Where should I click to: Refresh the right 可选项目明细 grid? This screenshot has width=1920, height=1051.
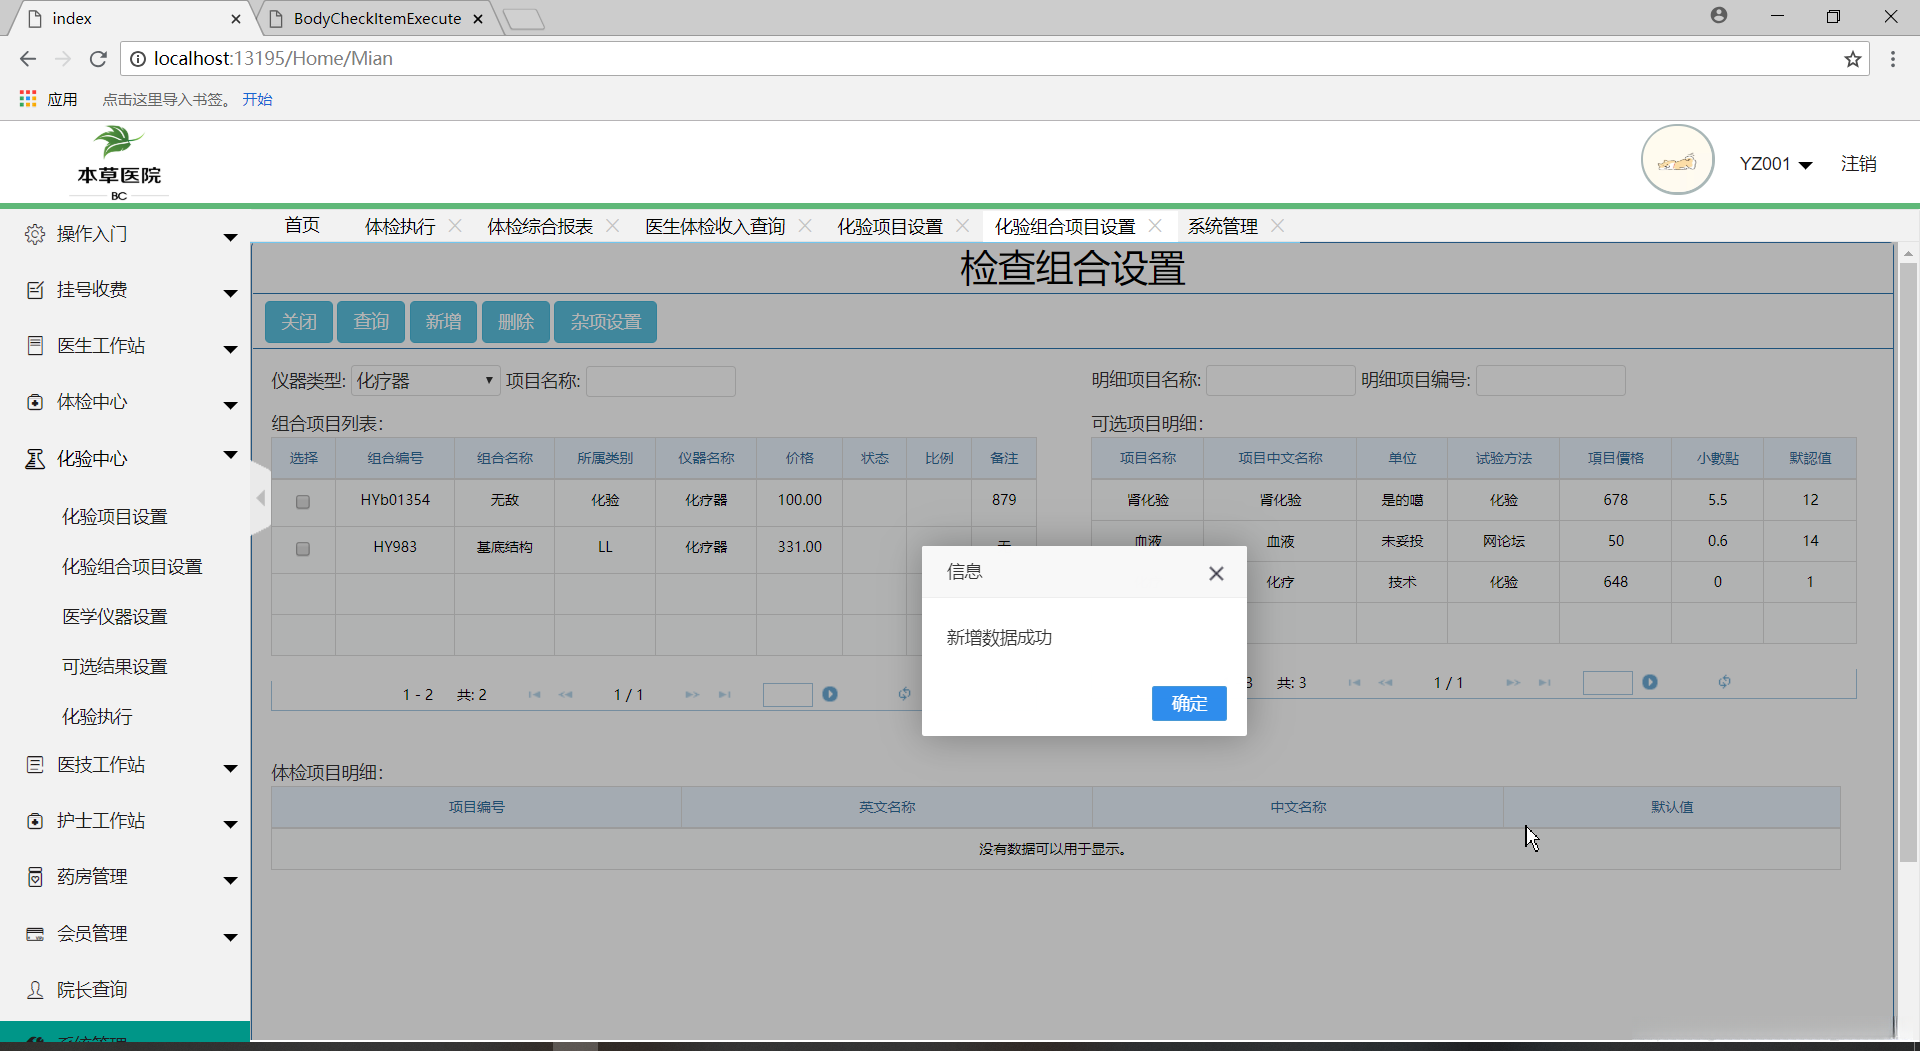coord(1724,682)
